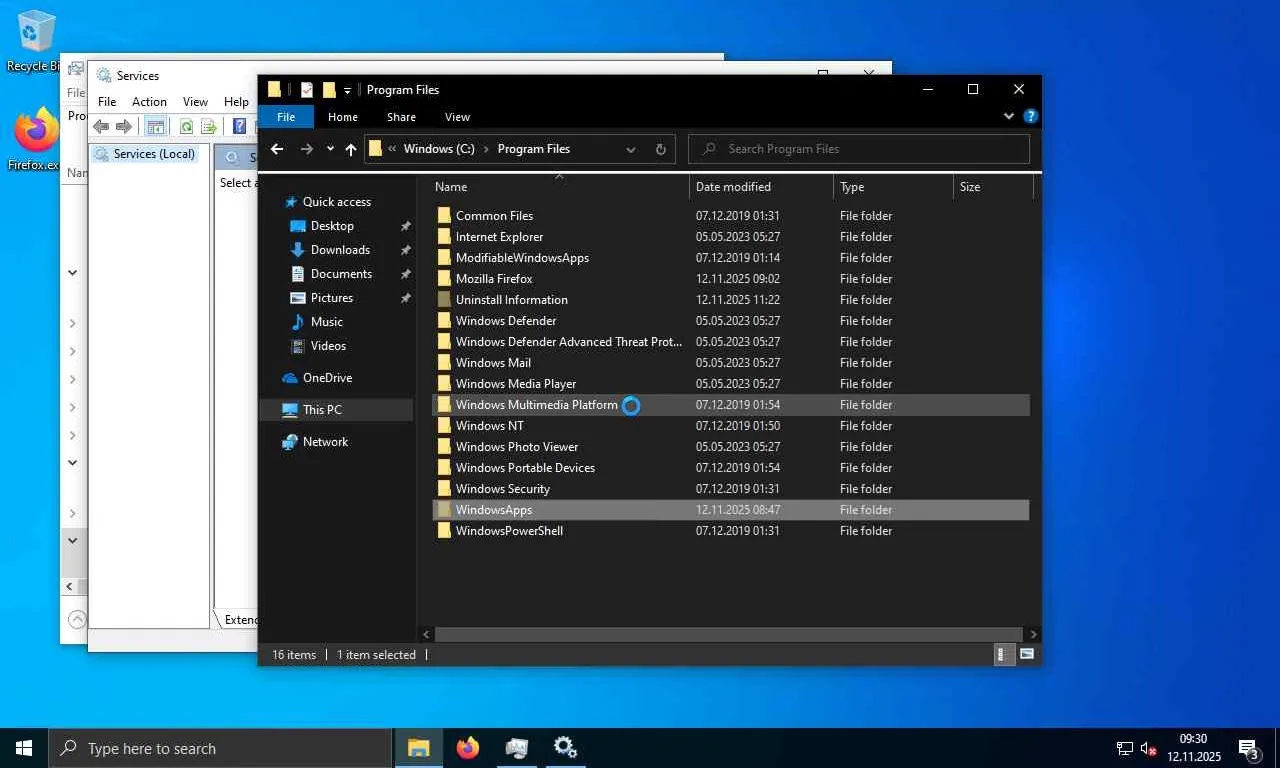Open the Windows Start menu
1280x768 pixels.
(x=24, y=748)
